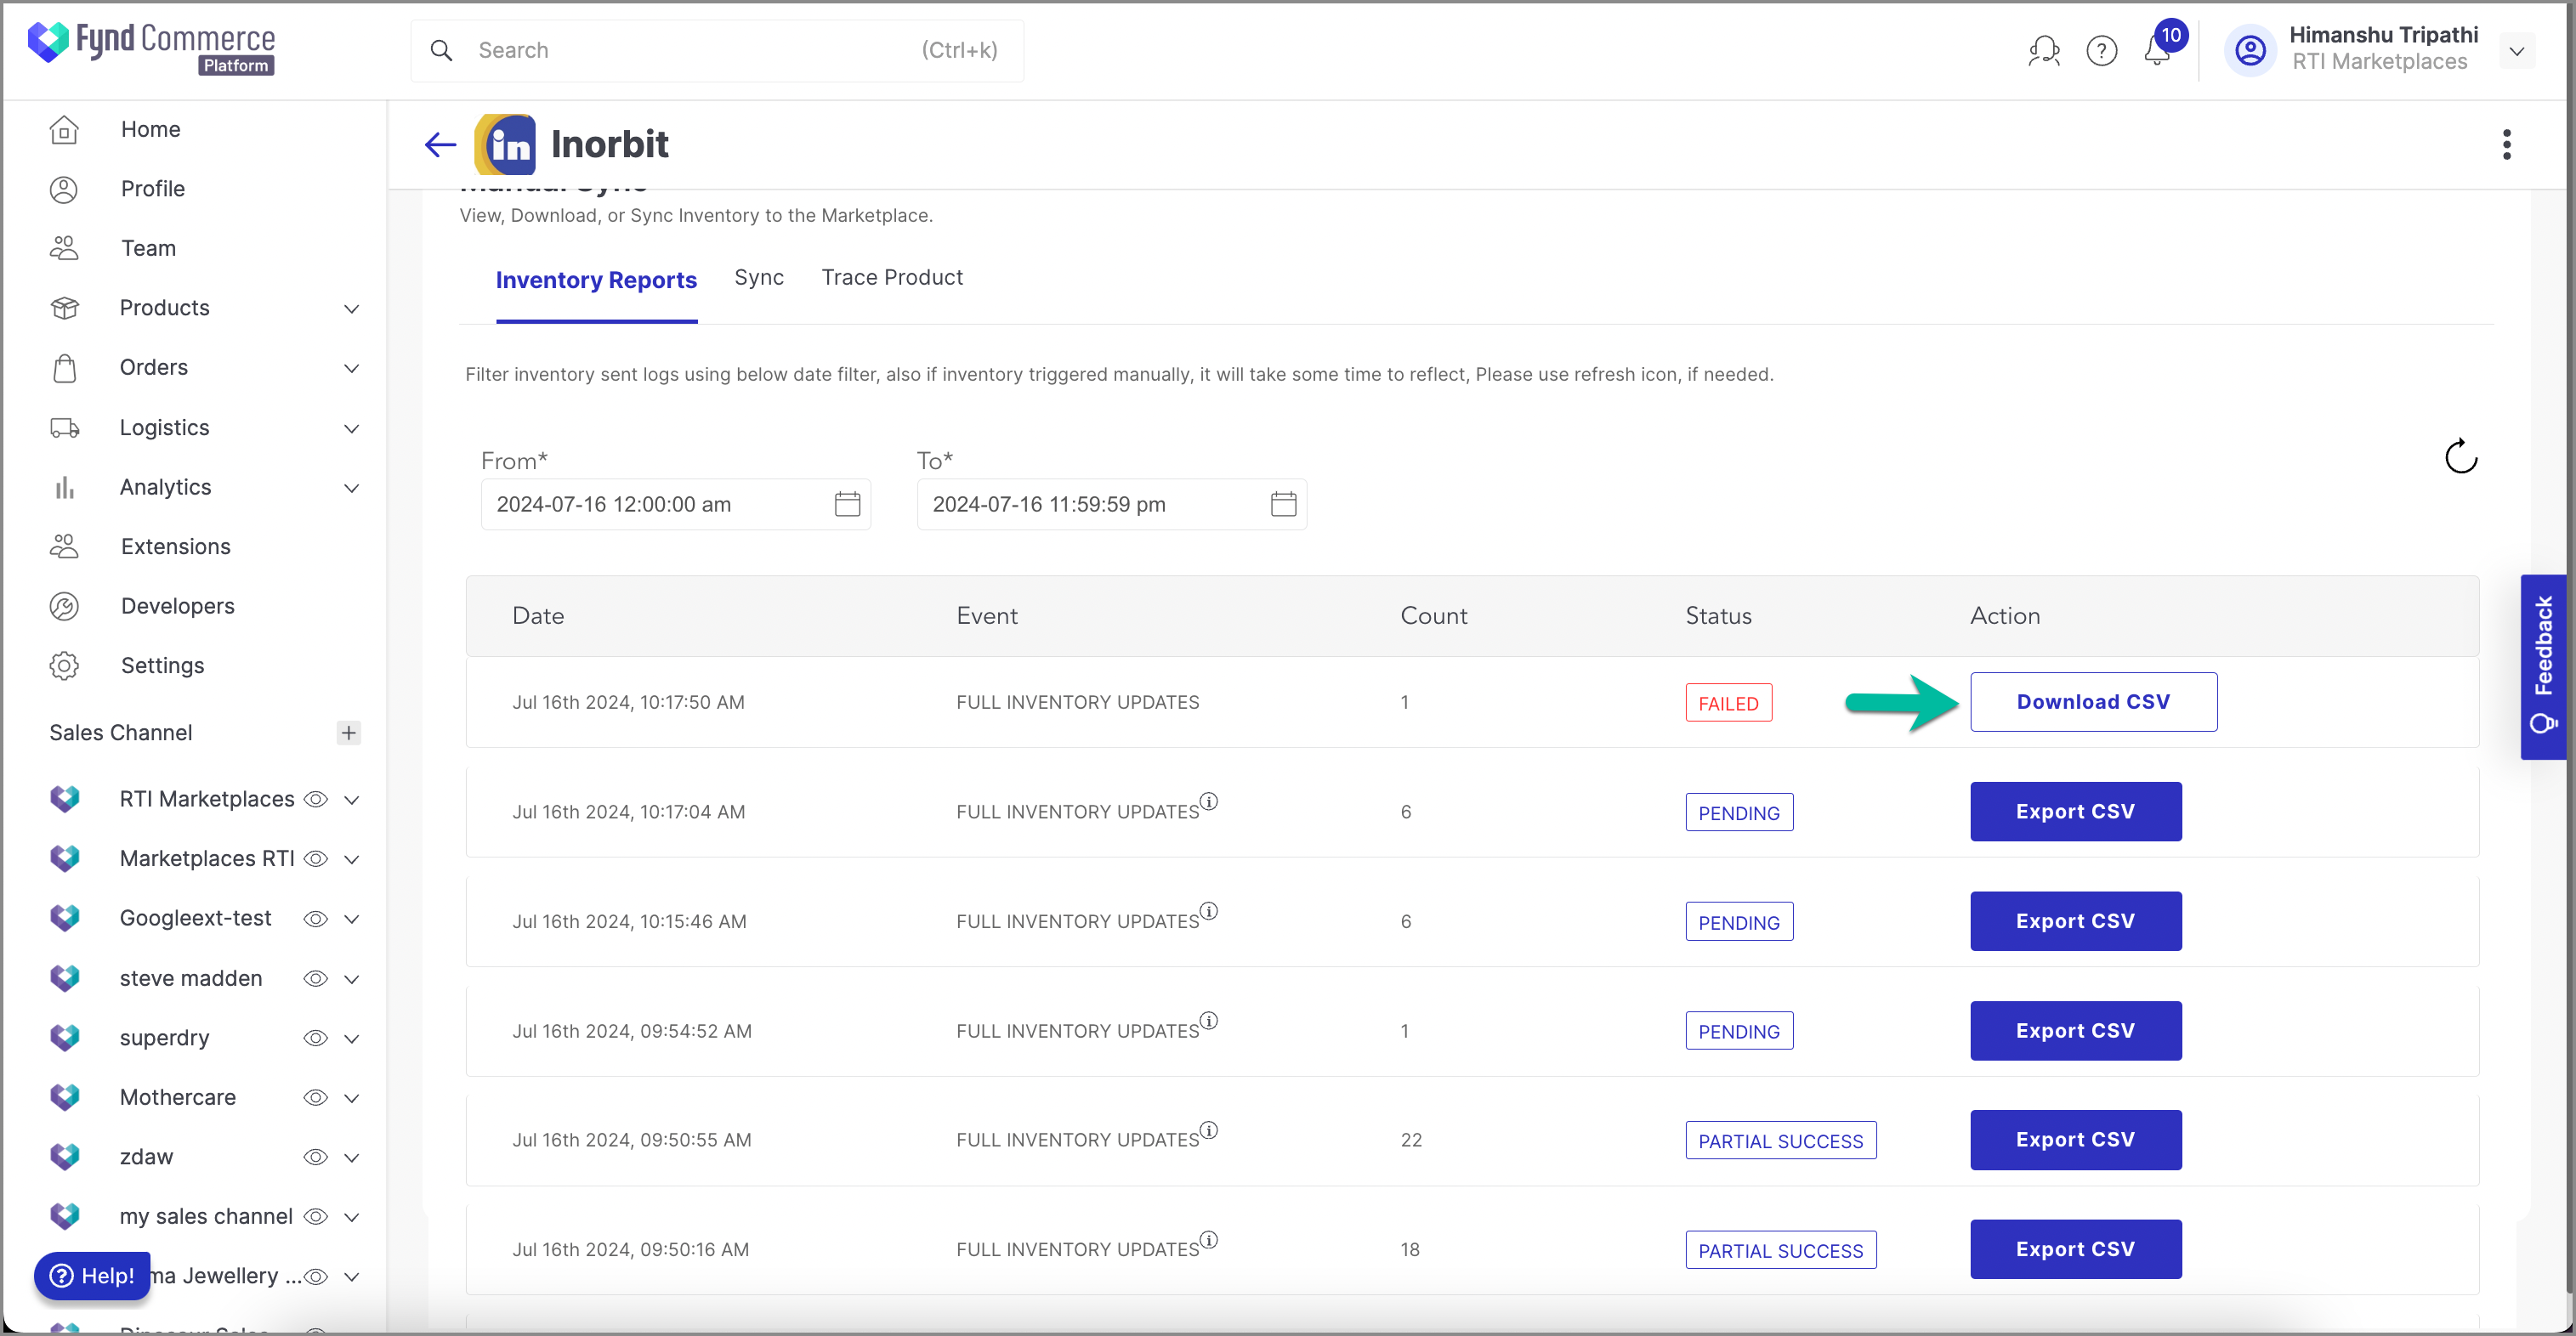Open the Feedback side tab

[x=2542, y=667]
